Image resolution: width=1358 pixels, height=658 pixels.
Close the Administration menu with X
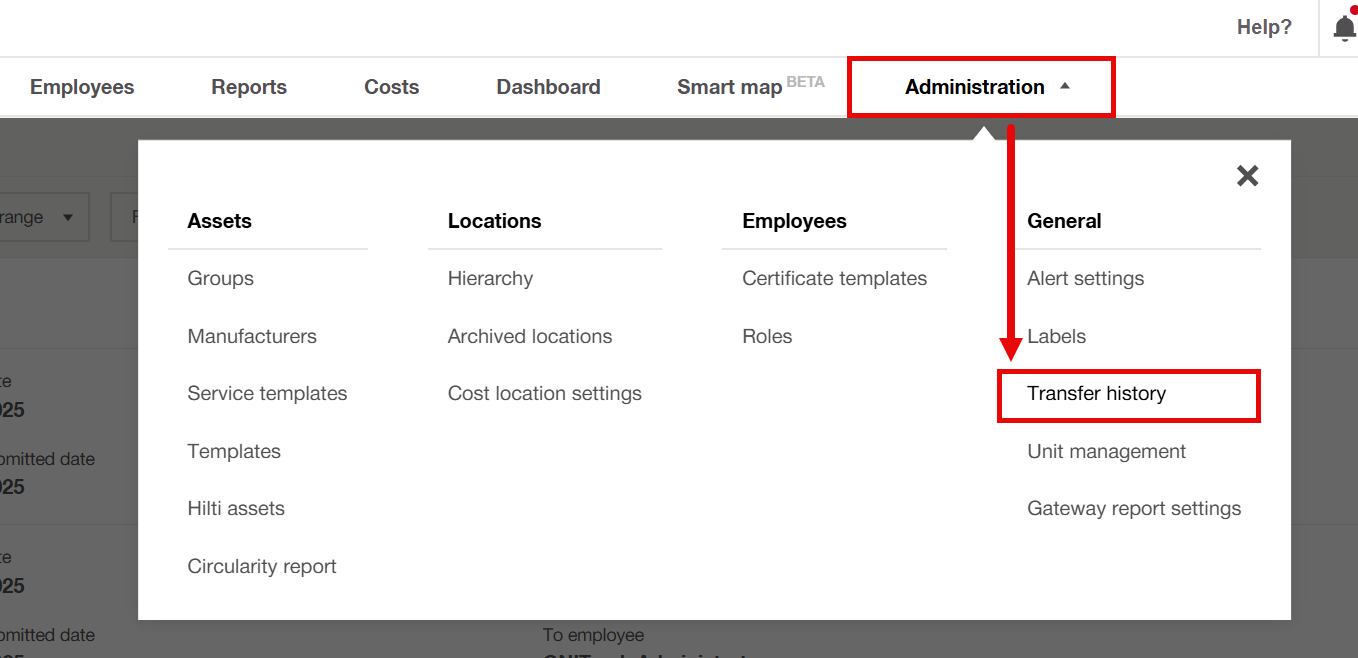click(1247, 176)
